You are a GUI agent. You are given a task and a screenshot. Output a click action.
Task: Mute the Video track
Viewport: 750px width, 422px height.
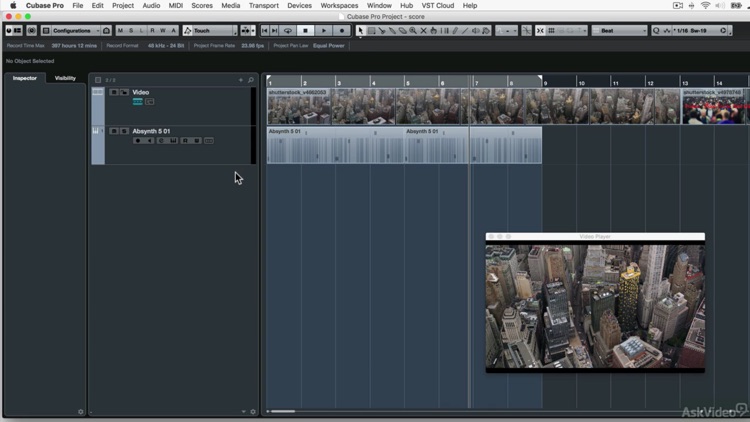click(114, 92)
